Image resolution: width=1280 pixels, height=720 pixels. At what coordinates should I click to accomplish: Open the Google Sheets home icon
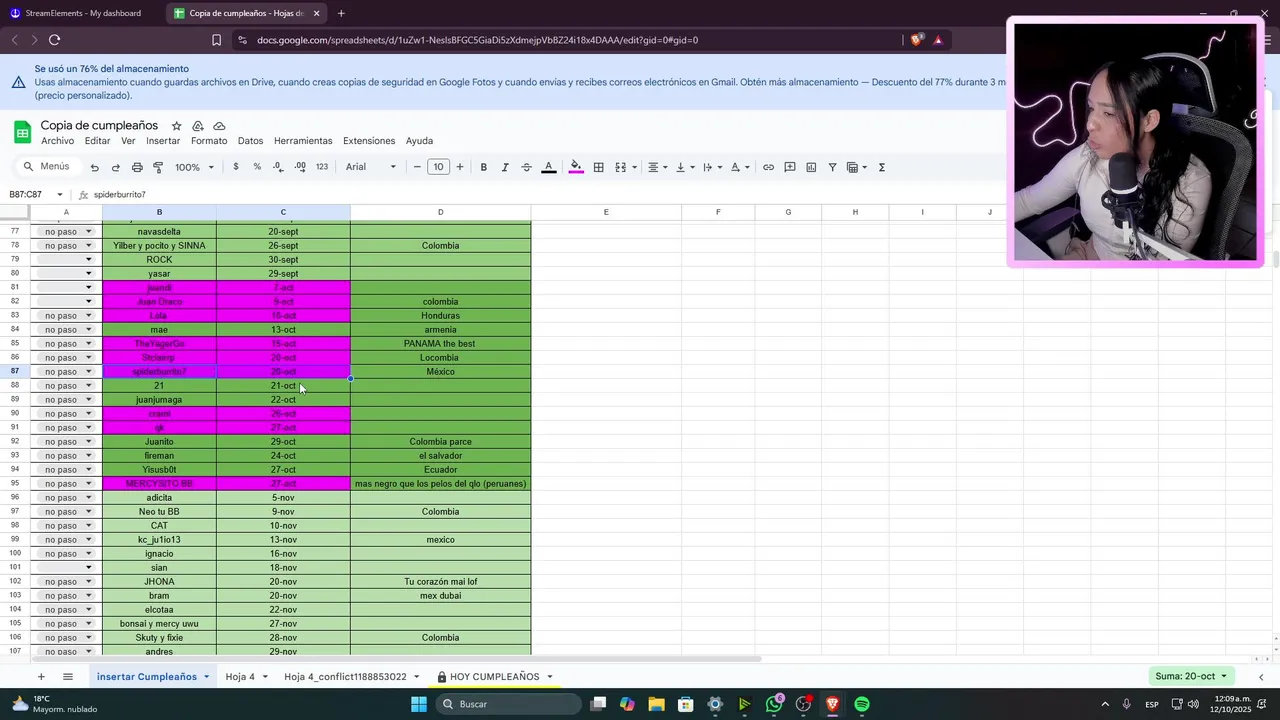[x=22, y=132]
